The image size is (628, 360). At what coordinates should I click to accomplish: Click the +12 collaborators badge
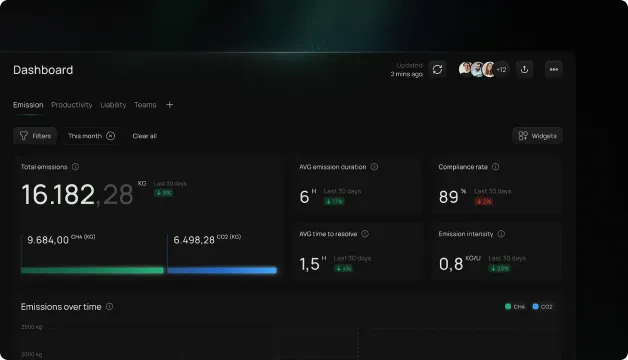pyautogui.click(x=501, y=69)
